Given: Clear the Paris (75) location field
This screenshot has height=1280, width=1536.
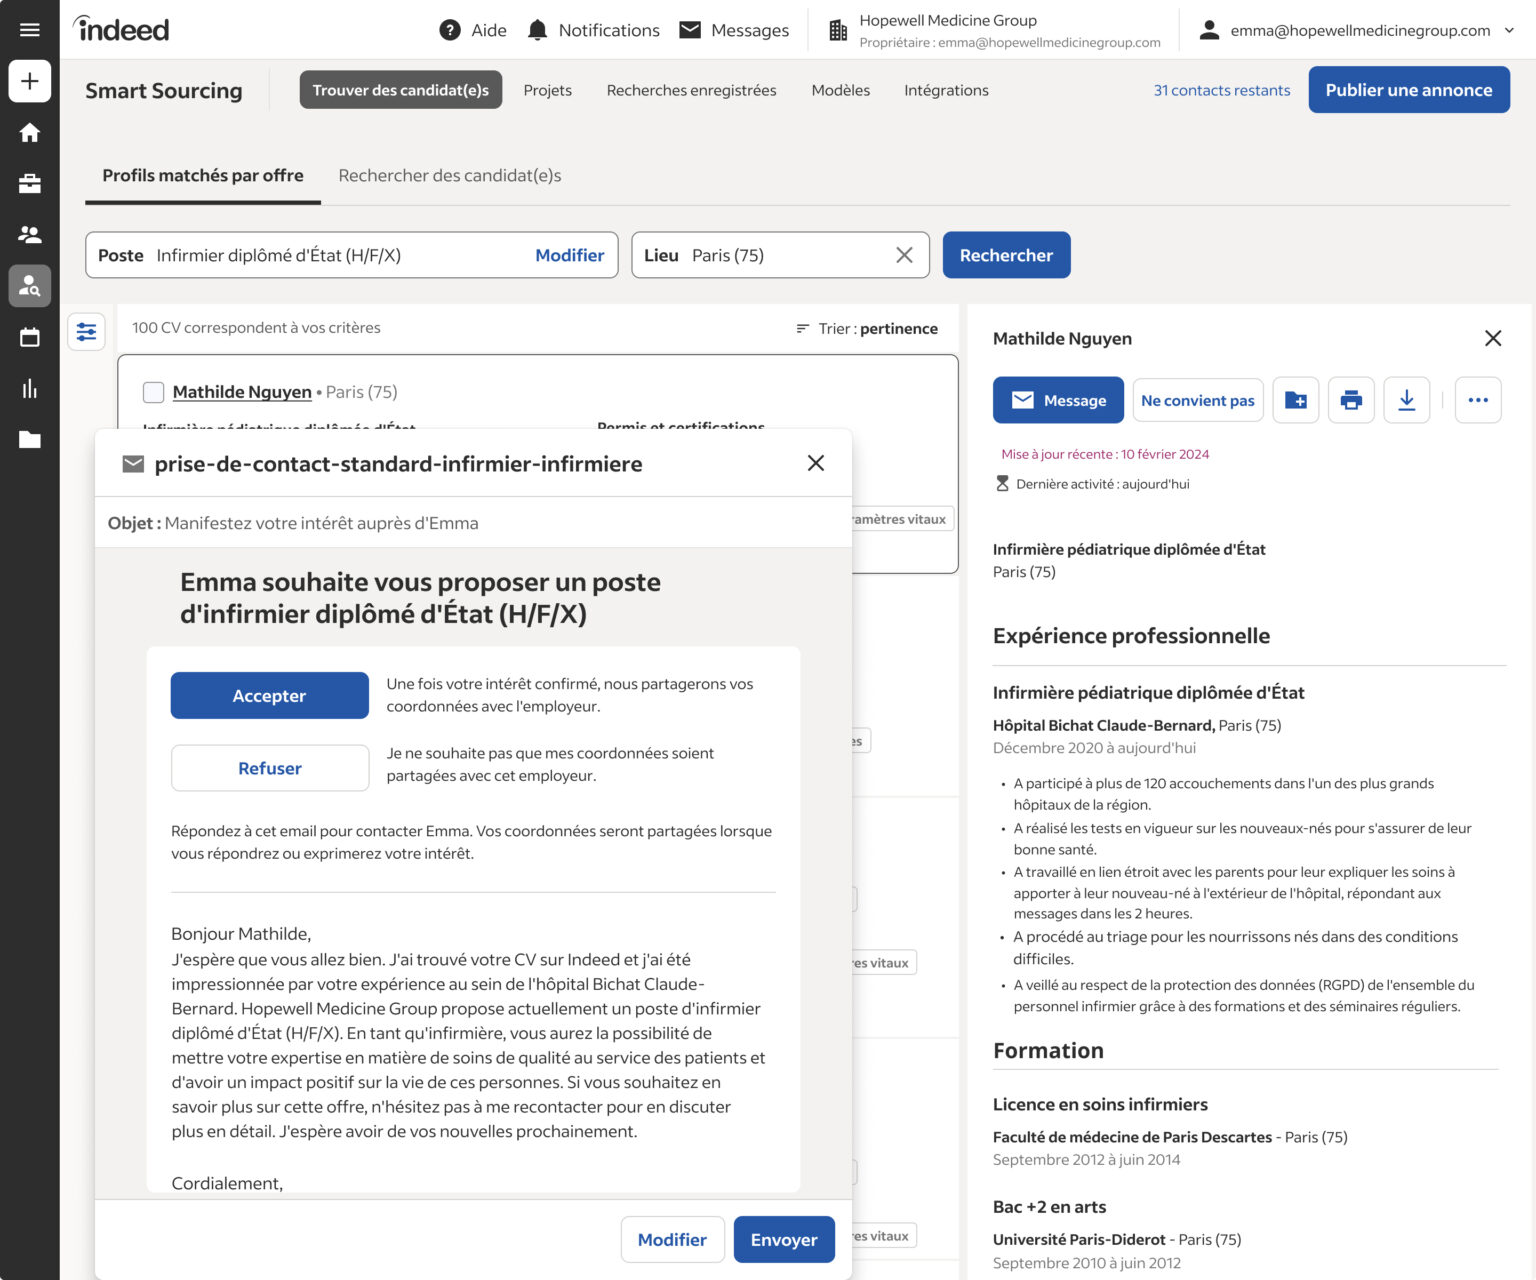Looking at the screenshot, I should [x=903, y=255].
